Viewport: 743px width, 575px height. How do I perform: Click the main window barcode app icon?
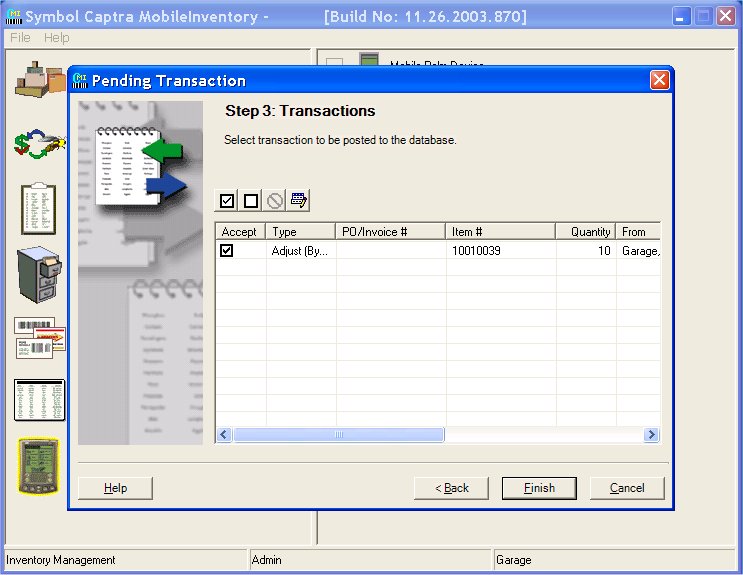(14, 17)
